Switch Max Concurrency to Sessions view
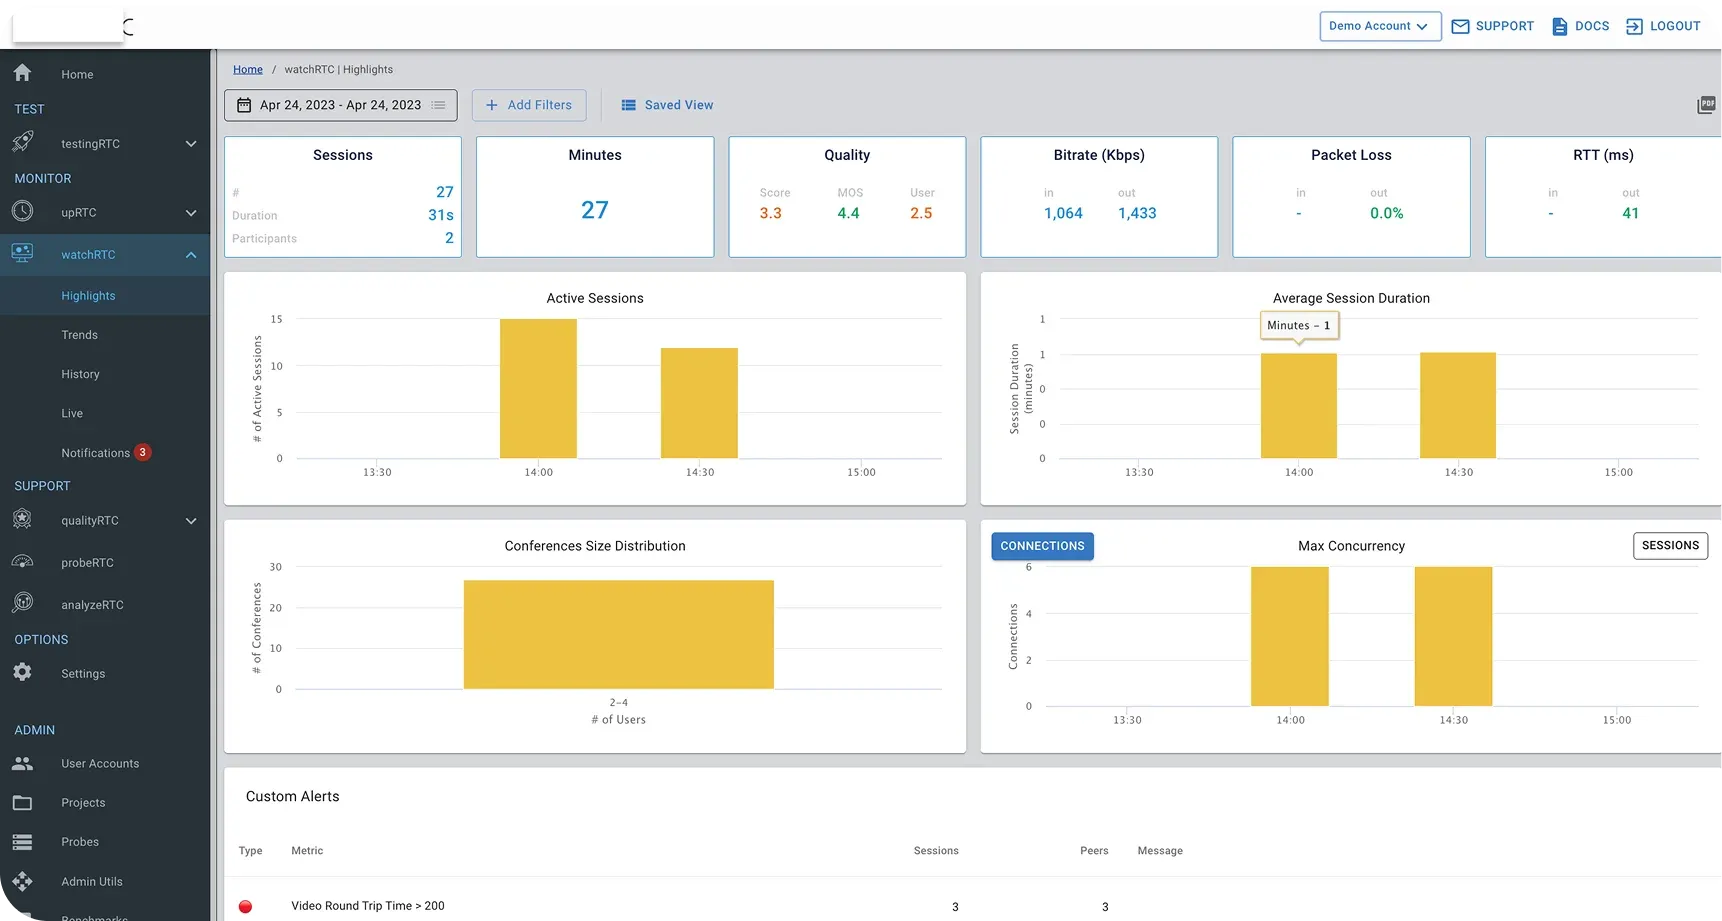 (1669, 546)
